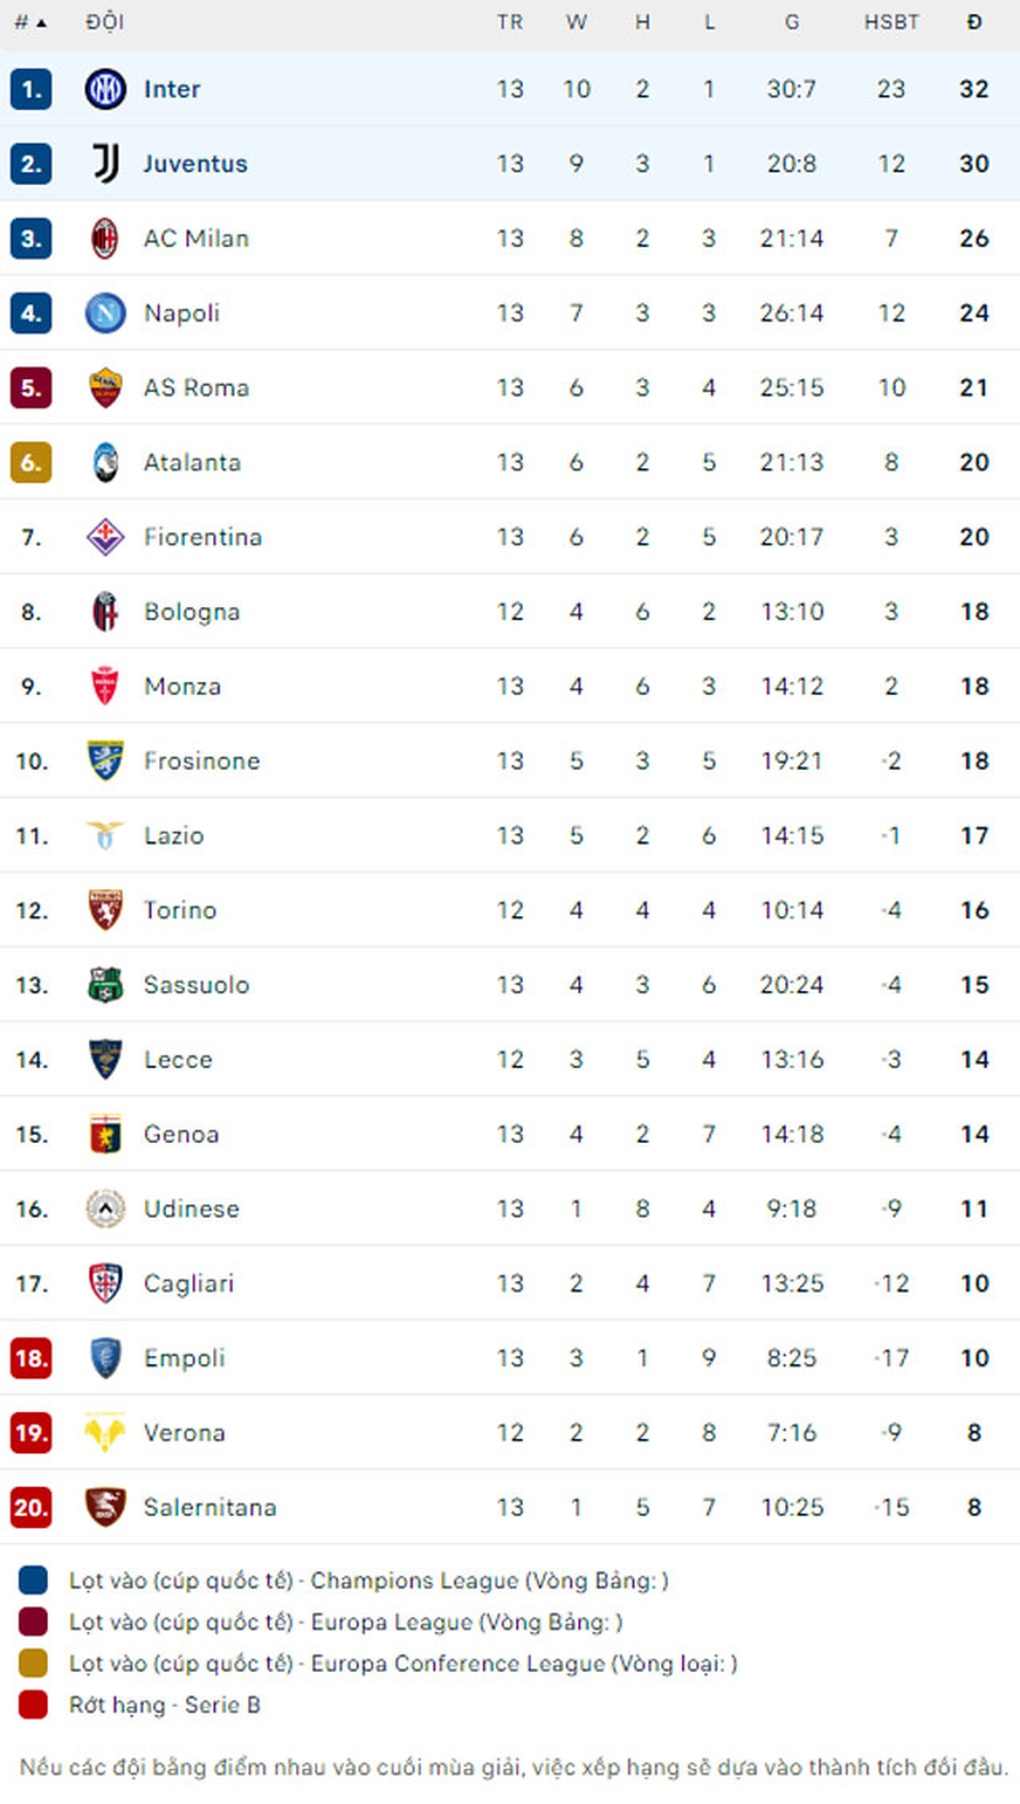The image size is (1020, 1804).
Task: Click the Salernitana club crest
Action: (x=105, y=1507)
